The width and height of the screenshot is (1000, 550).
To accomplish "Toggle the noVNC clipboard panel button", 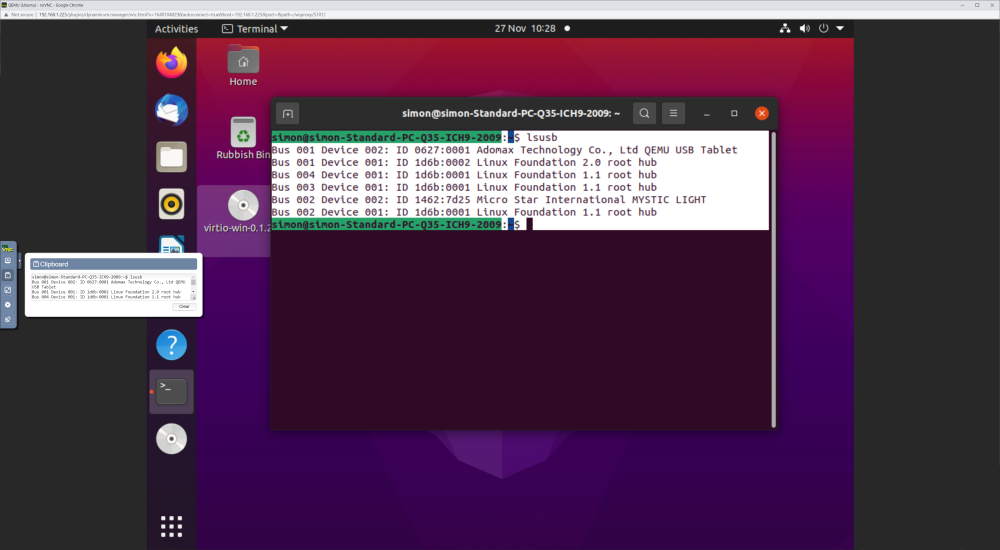I will (x=8, y=275).
